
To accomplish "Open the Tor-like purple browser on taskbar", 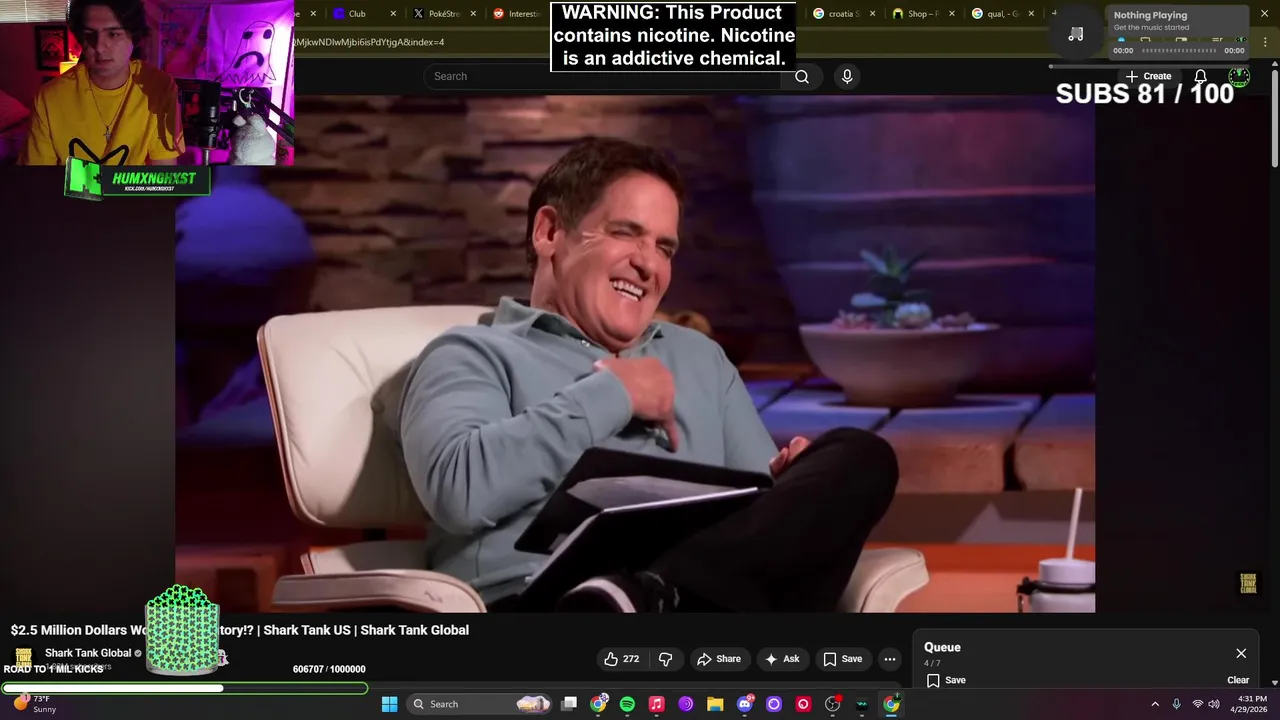I will (686, 704).
